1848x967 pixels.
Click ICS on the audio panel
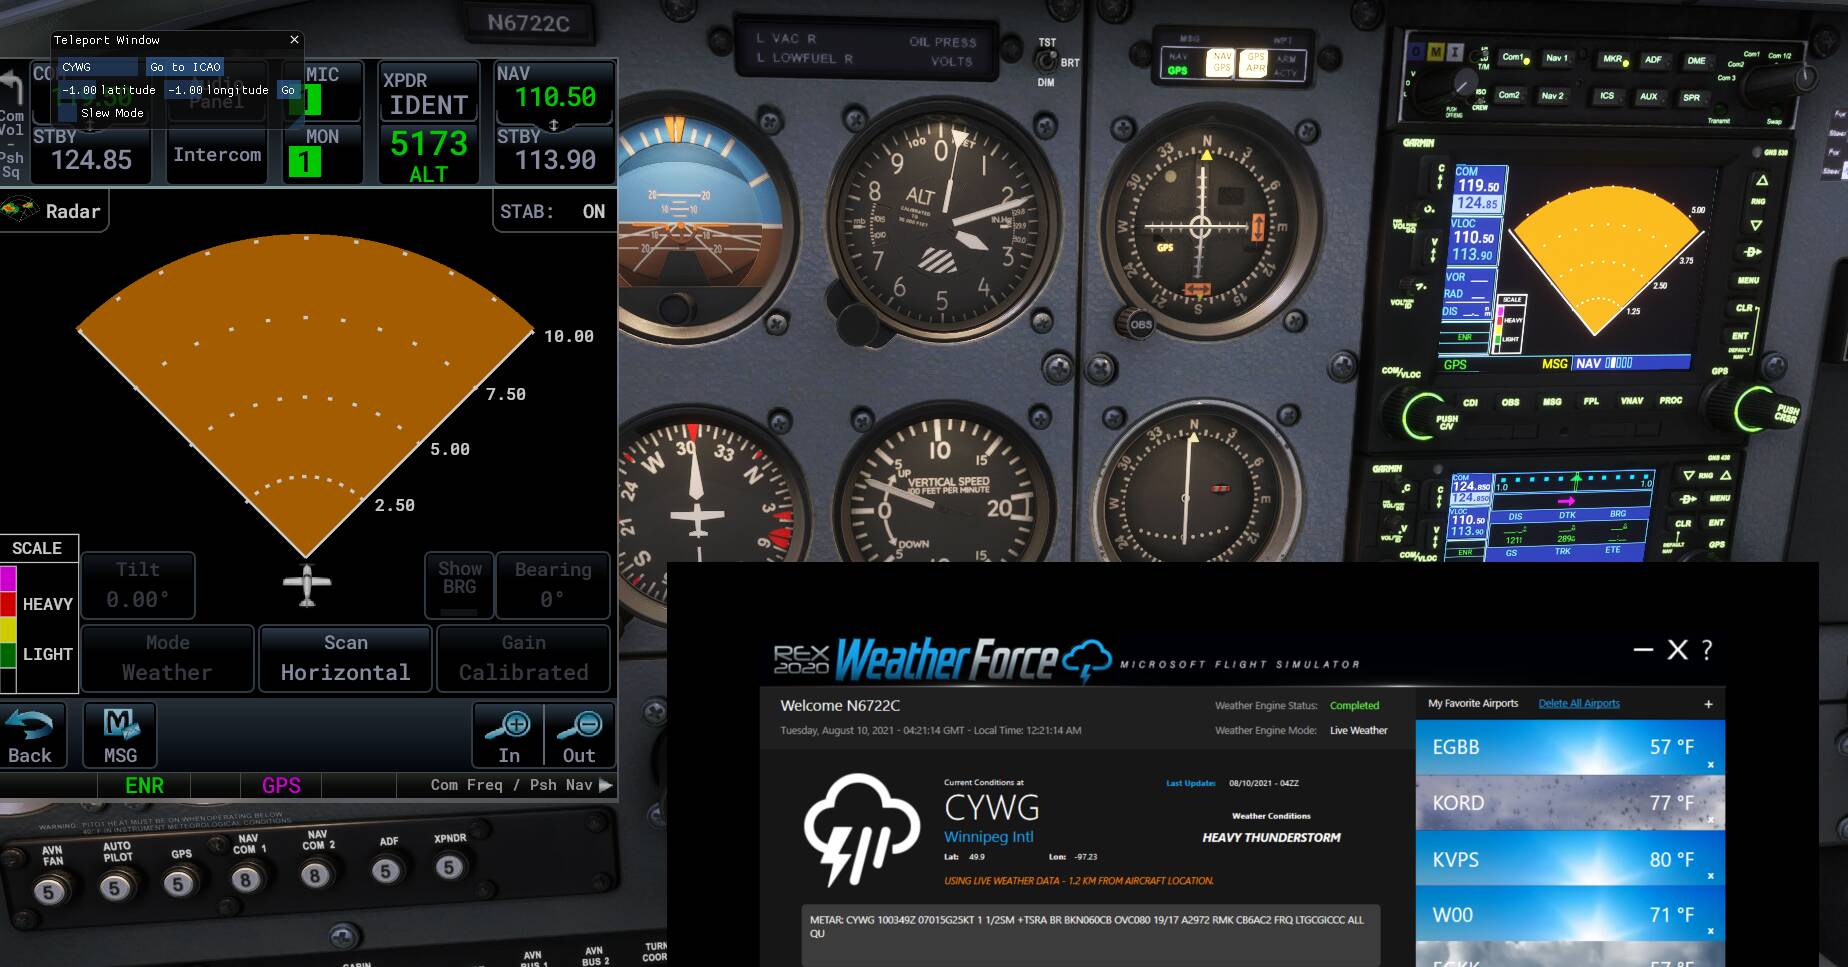pyautogui.click(x=1607, y=96)
